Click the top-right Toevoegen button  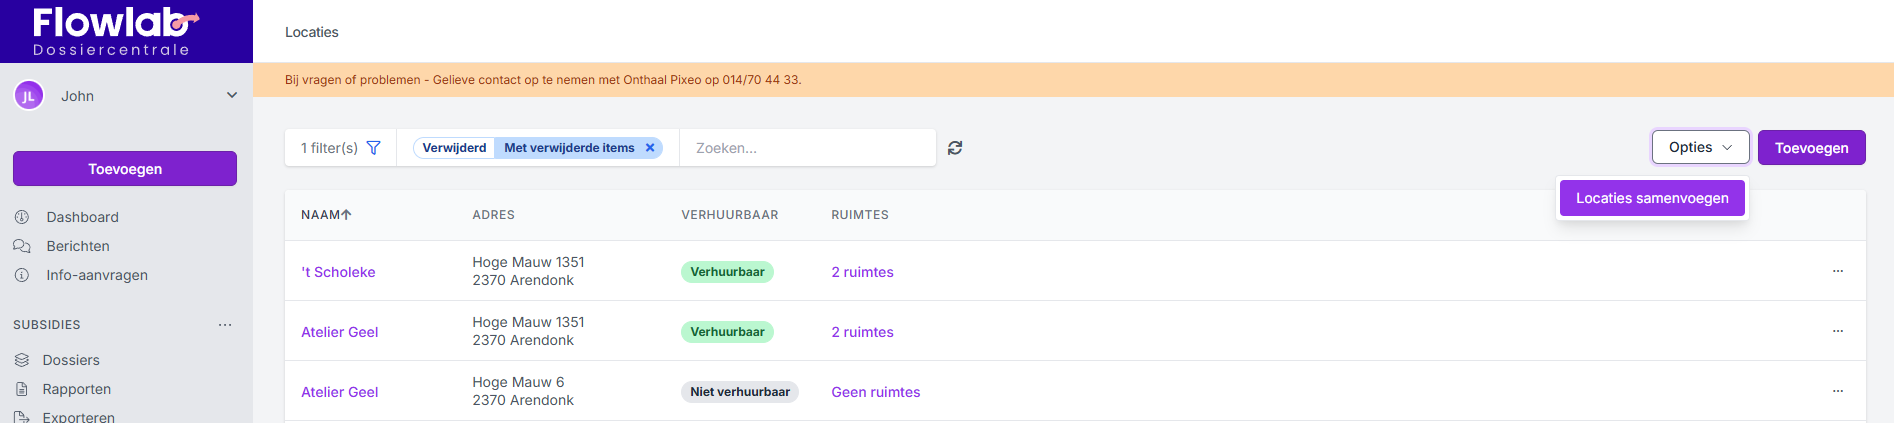[1811, 148]
